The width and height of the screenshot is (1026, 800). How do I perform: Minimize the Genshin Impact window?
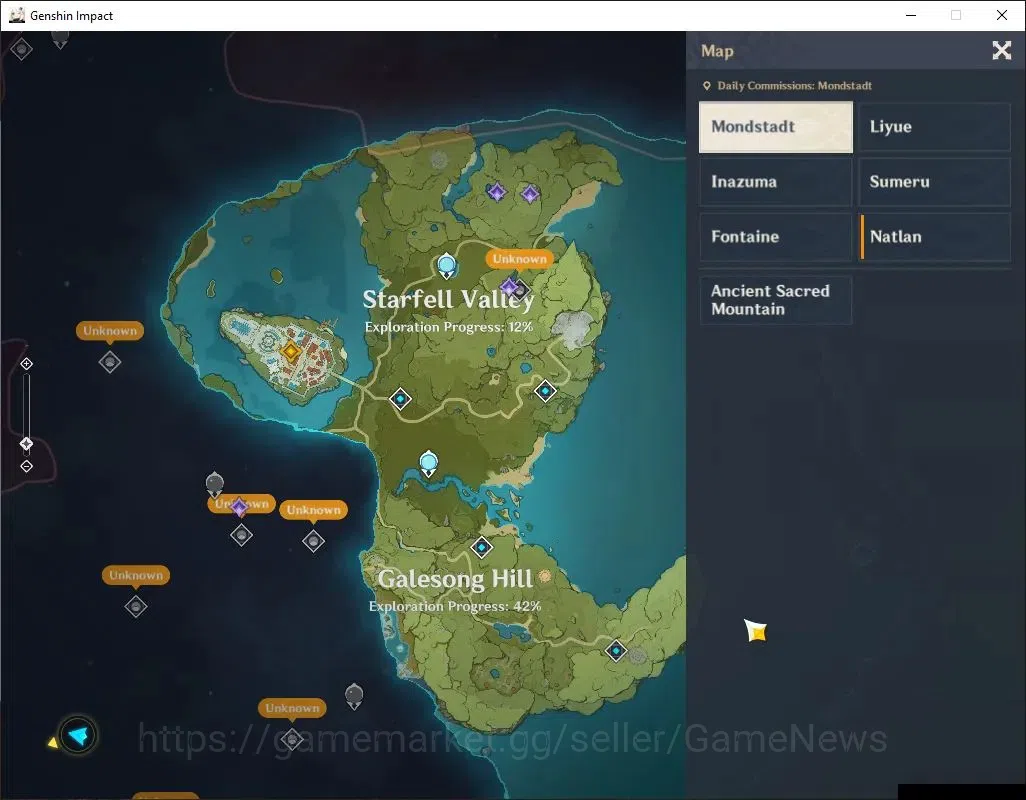[x=910, y=15]
